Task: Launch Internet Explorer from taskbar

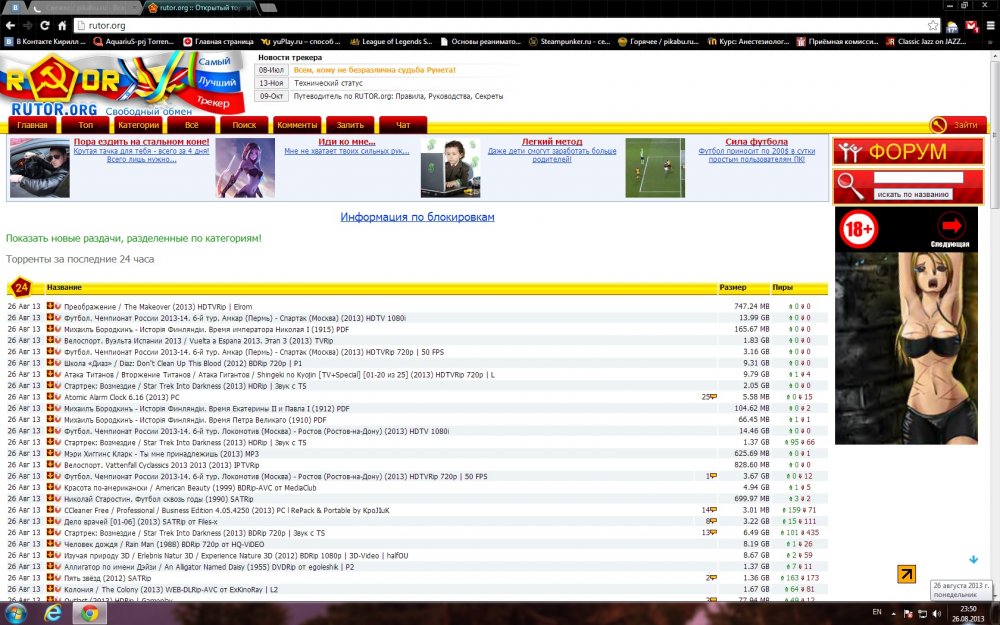Action: (x=54, y=614)
